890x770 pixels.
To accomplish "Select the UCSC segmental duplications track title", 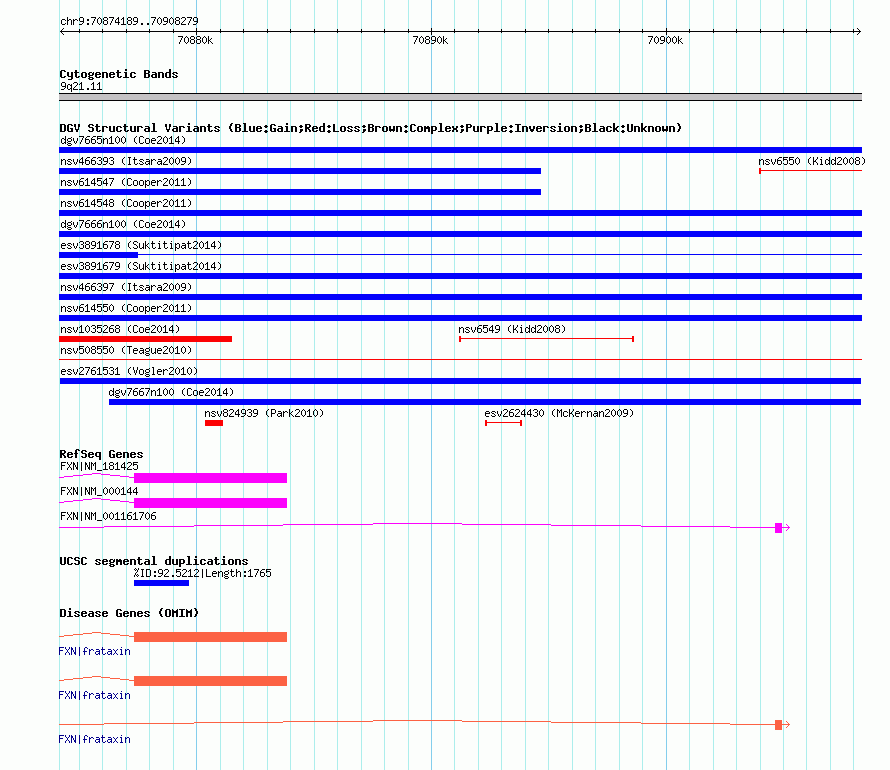I will click(154, 561).
